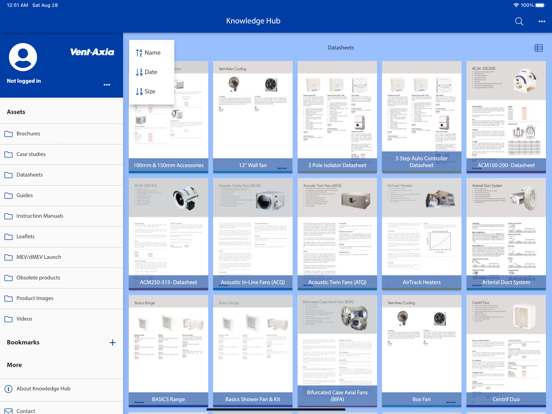Image resolution: width=552 pixels, height=414 pixels.
Task: Open the ACM100-200 Datasheet thumbnail
Action: (x=506, y=117)
